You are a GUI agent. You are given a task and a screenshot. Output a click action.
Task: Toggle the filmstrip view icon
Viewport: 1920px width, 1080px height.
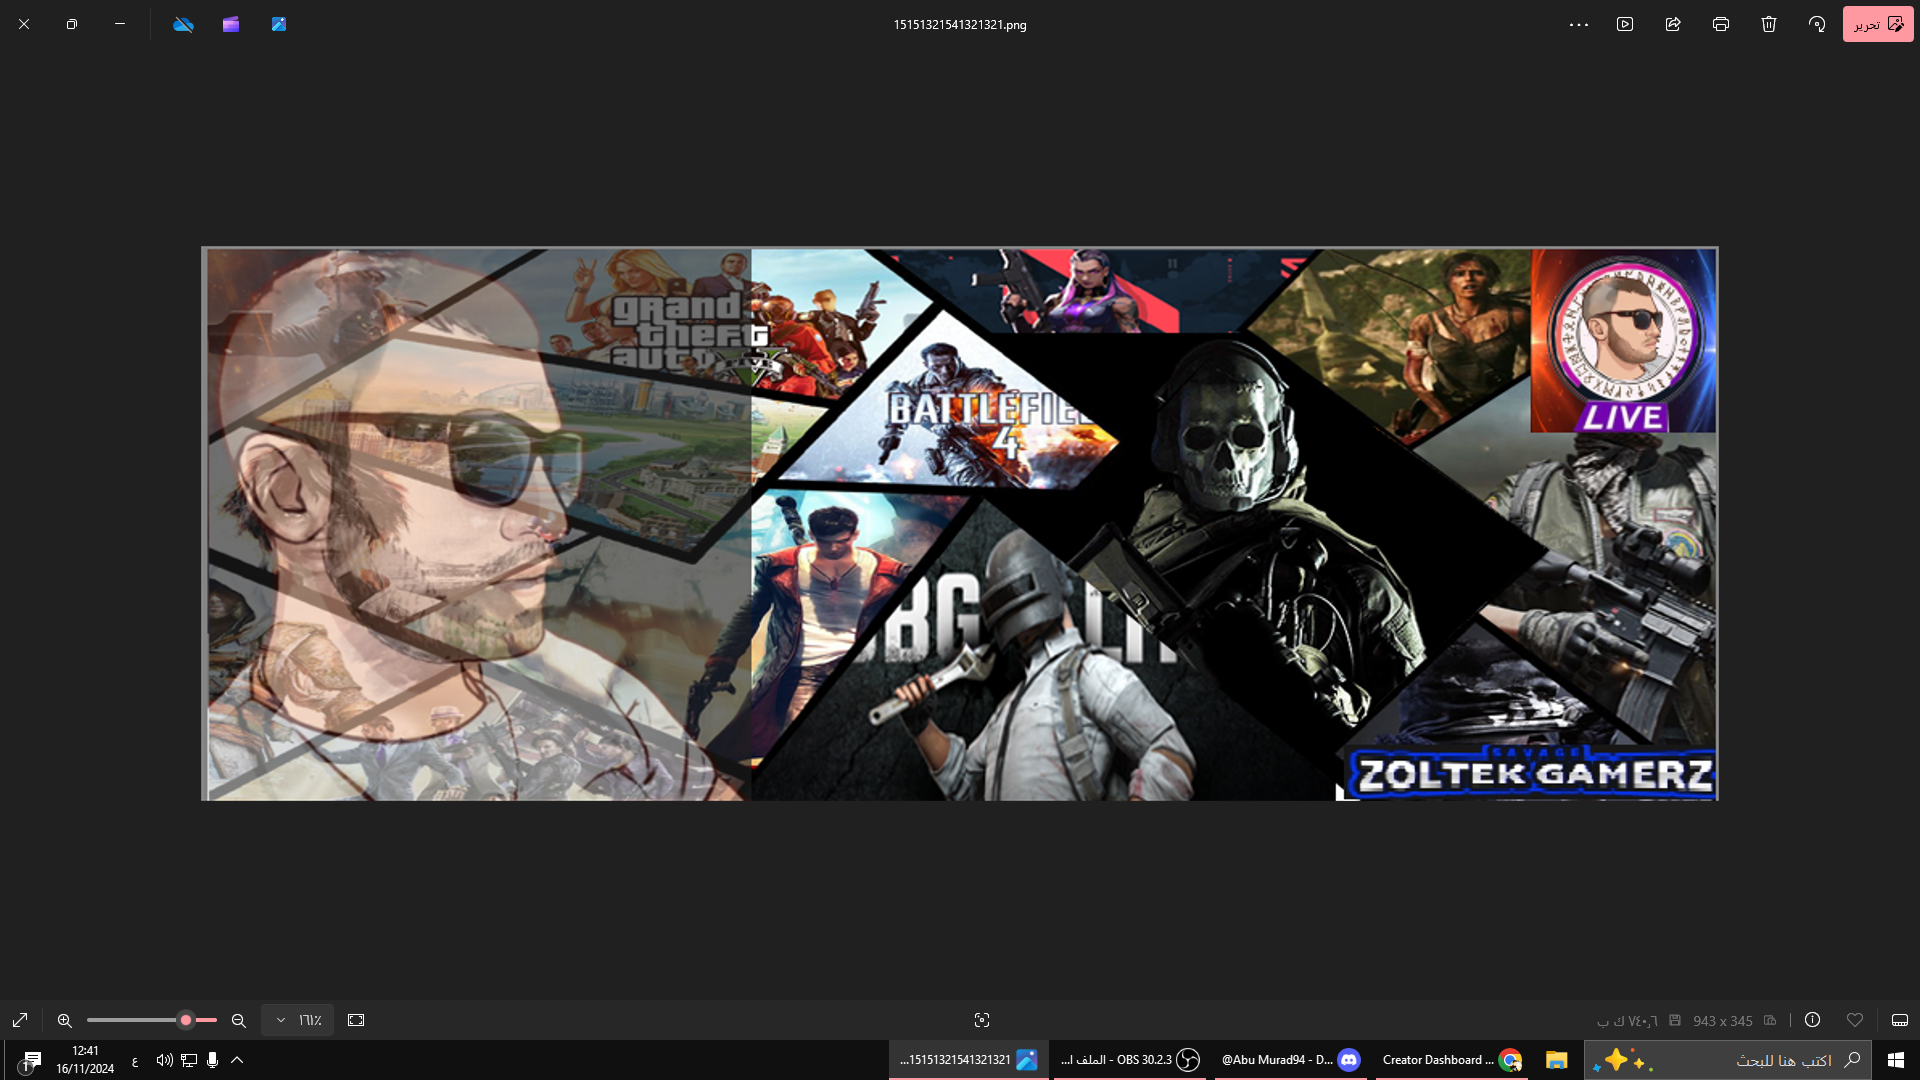point(1900,1020)
